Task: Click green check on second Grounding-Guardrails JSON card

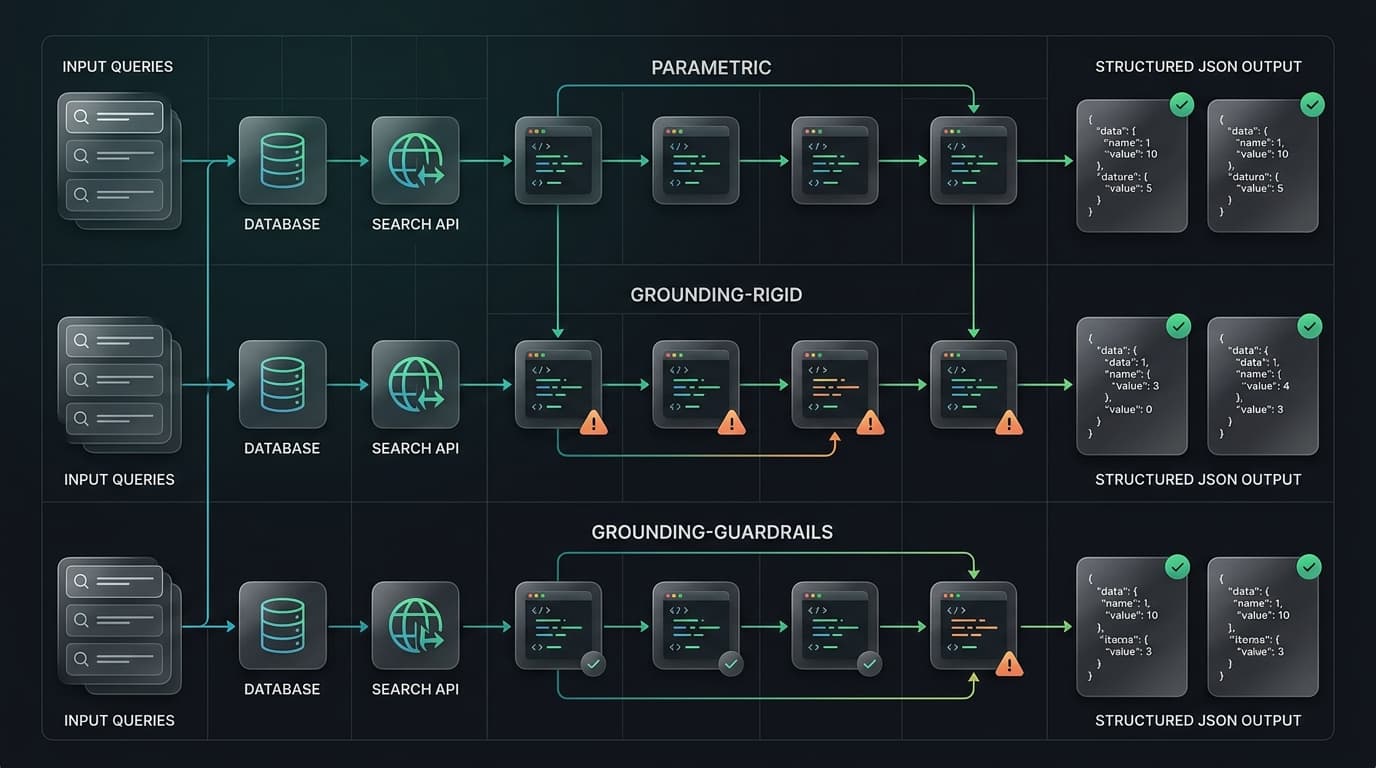Action: pos(1309,567)
